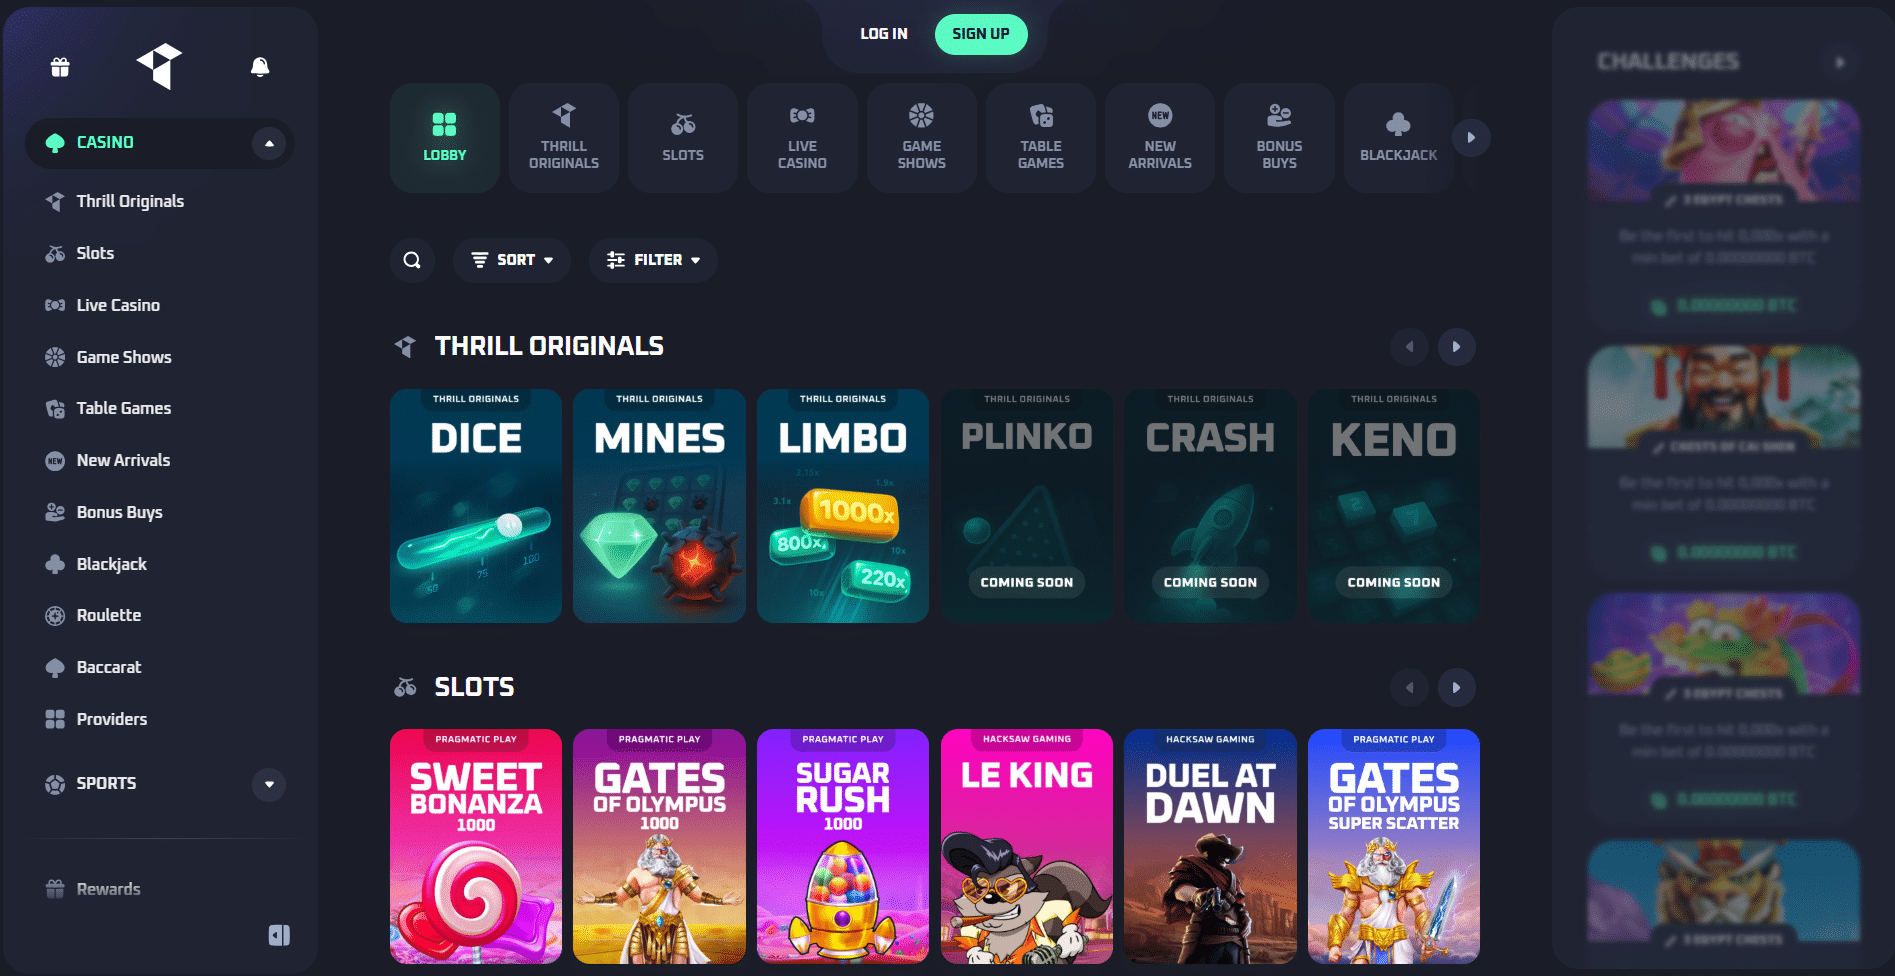Show next Thrill Originals games
The width and height of the screenshot is (1895, 976).
1457,347
